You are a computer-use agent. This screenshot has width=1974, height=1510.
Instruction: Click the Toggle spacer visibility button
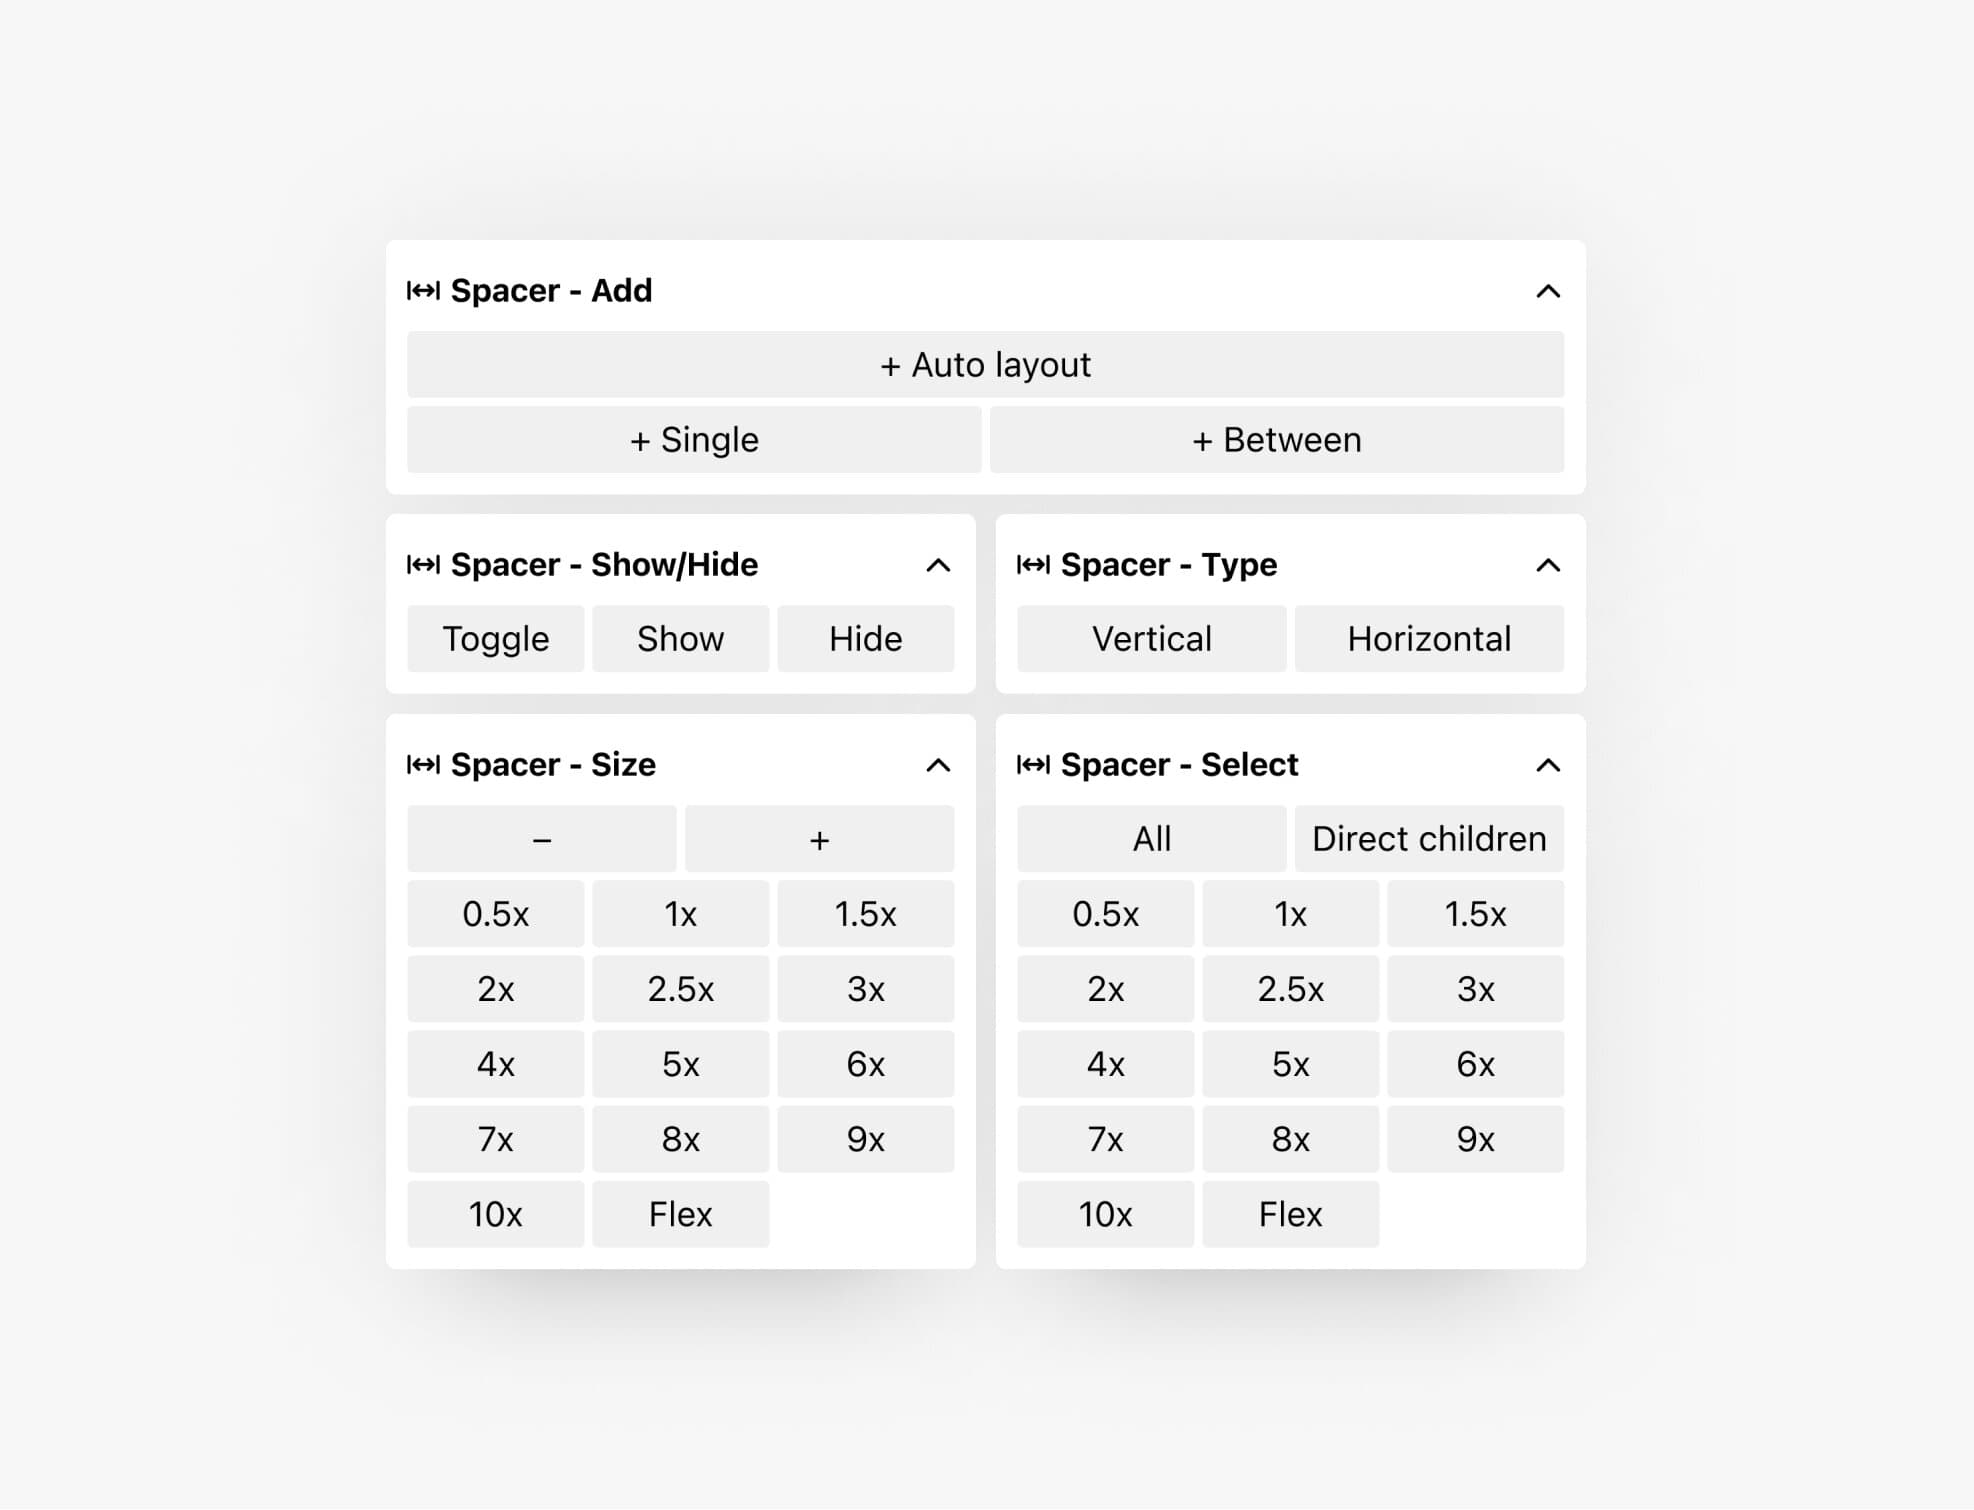pyautogui.click(x=496, y=639)
